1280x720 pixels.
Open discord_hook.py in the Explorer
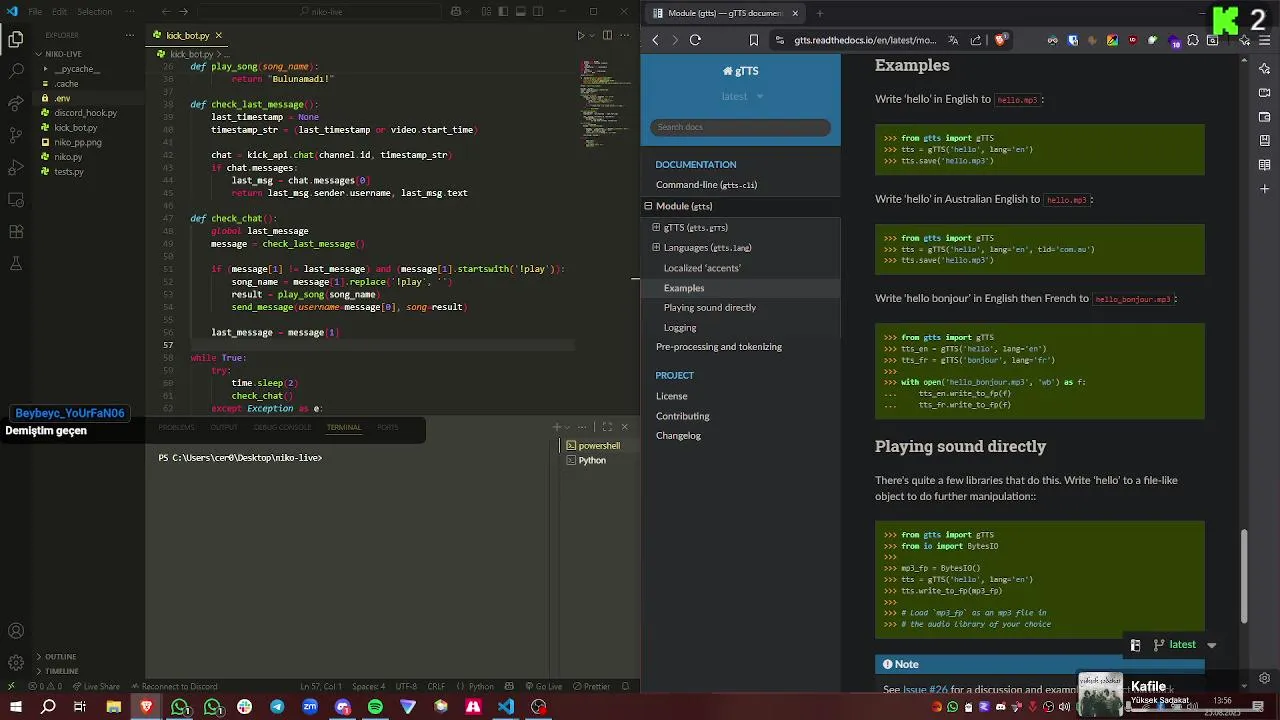point(85,113)
